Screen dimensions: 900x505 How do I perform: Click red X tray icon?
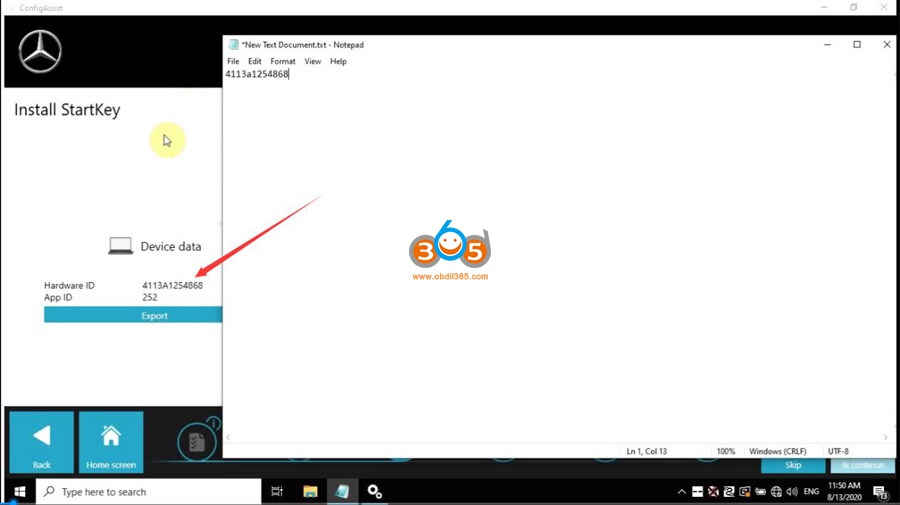coord(713,492)
